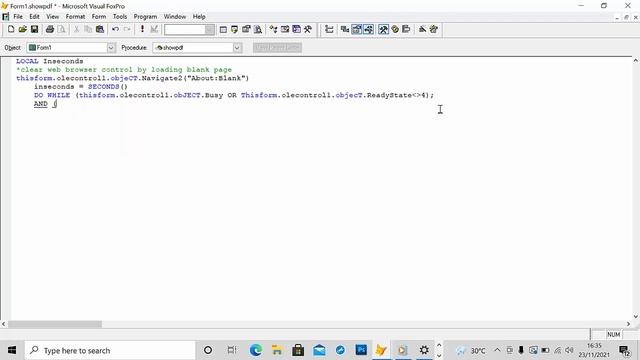The width and height of the screenshot is (640, 360).
Task: Open the File menu
Action: pyautogui.click(x=18, y=17)
